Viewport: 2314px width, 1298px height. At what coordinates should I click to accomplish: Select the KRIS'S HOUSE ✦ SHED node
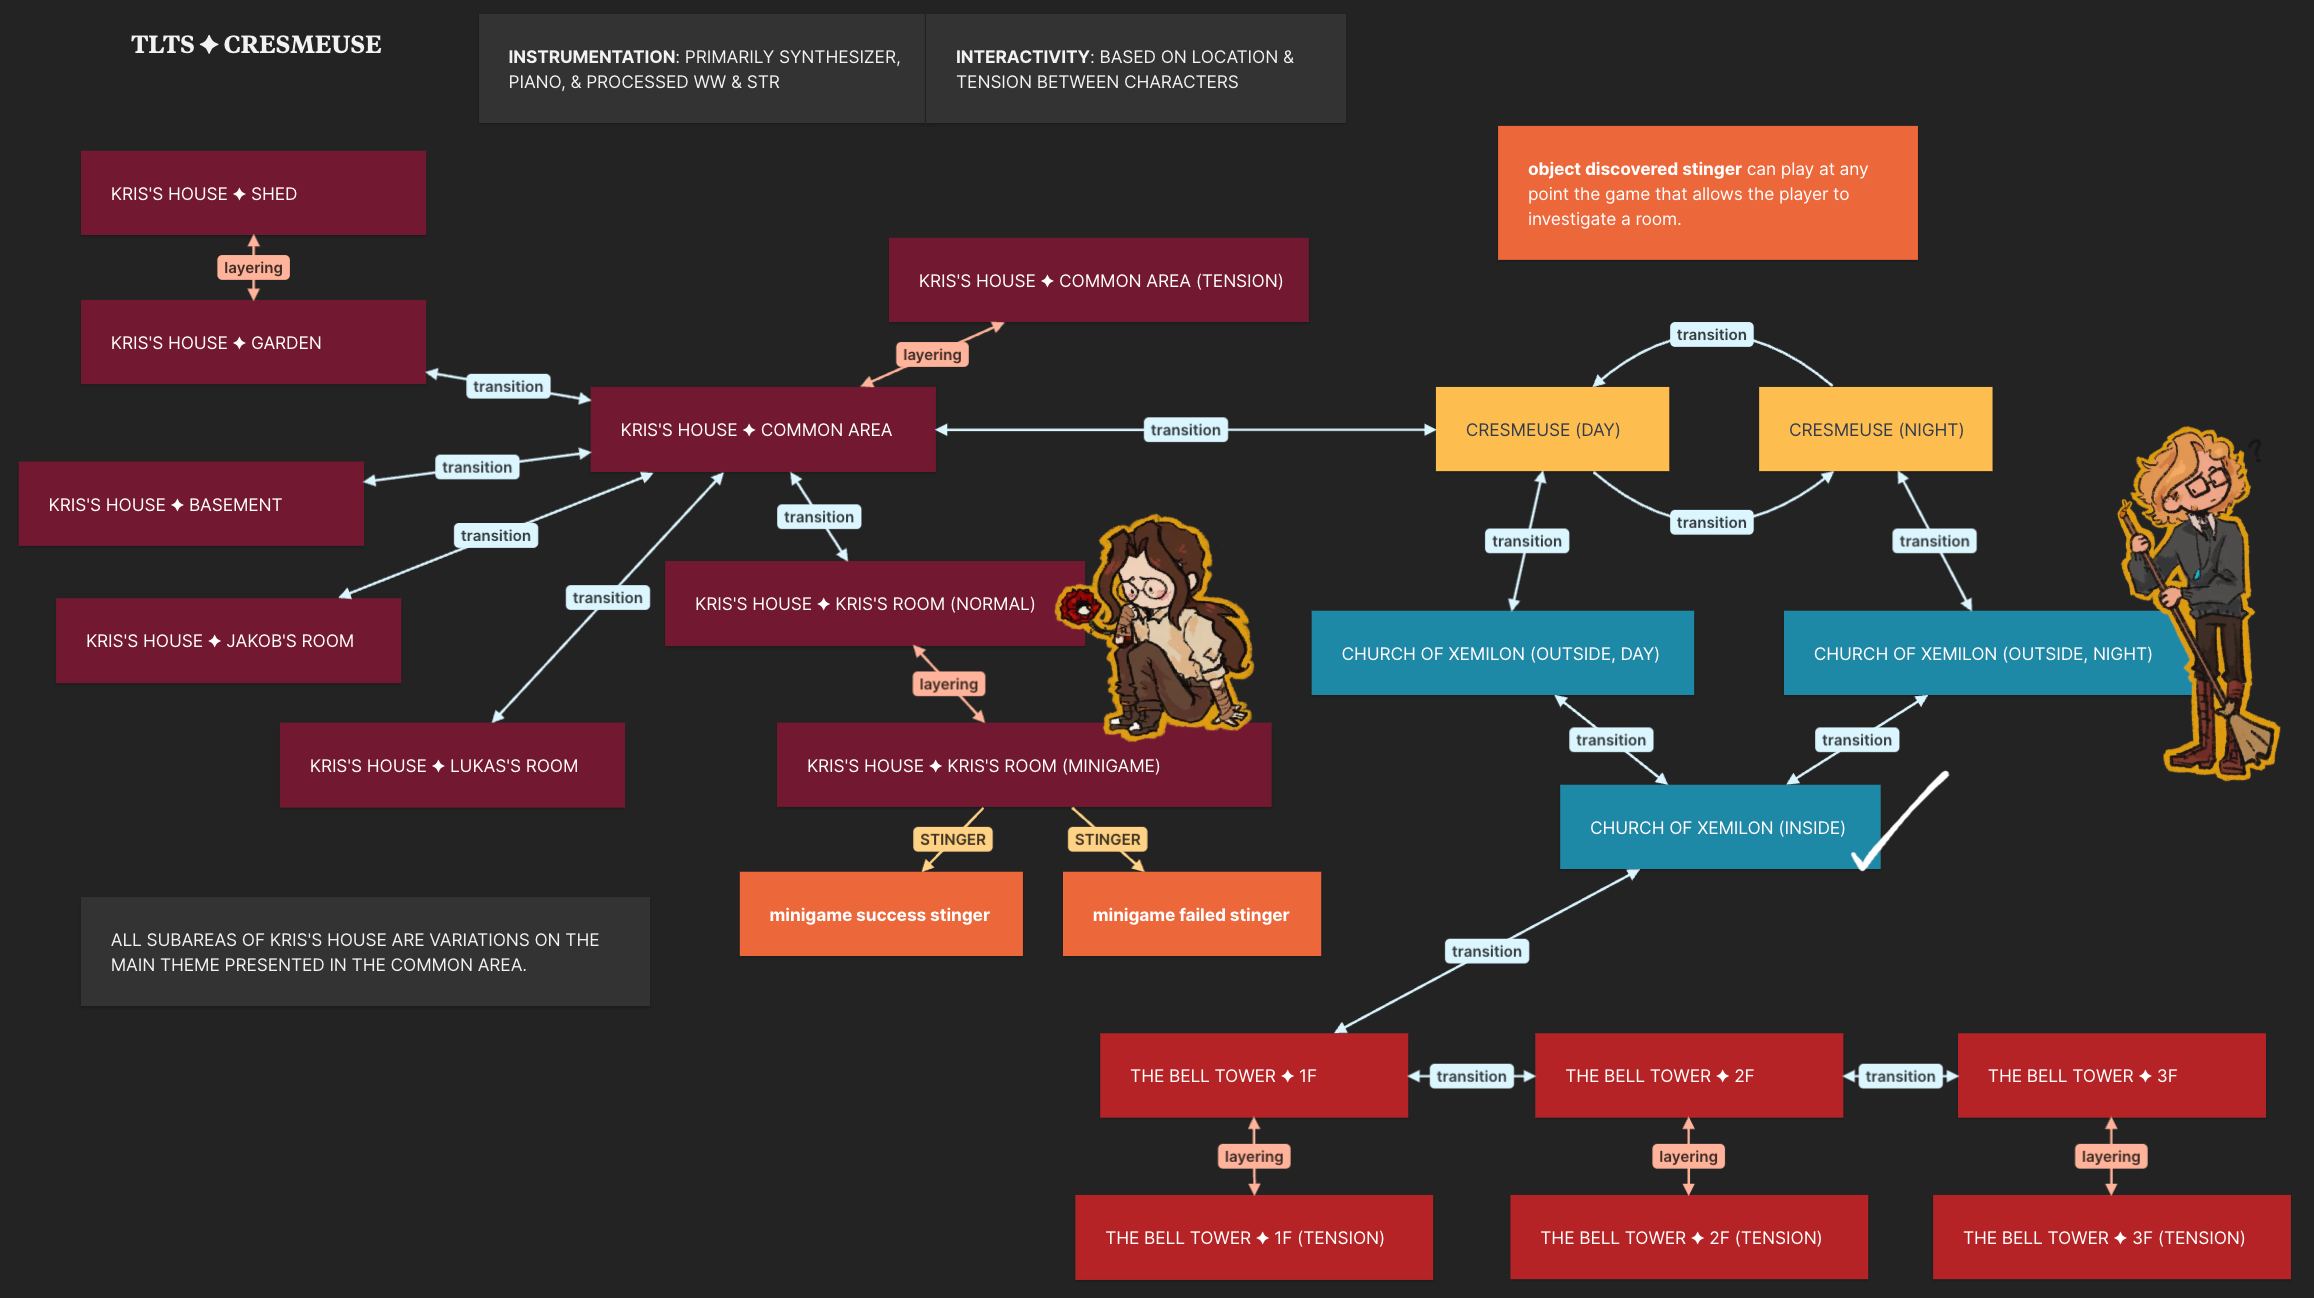coord(253,193)
